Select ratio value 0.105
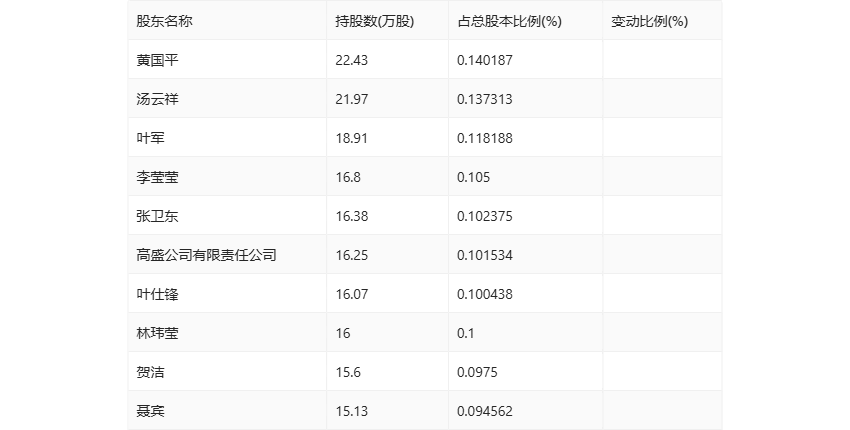This screenshot has width=850, height=430. click(473, 177)
